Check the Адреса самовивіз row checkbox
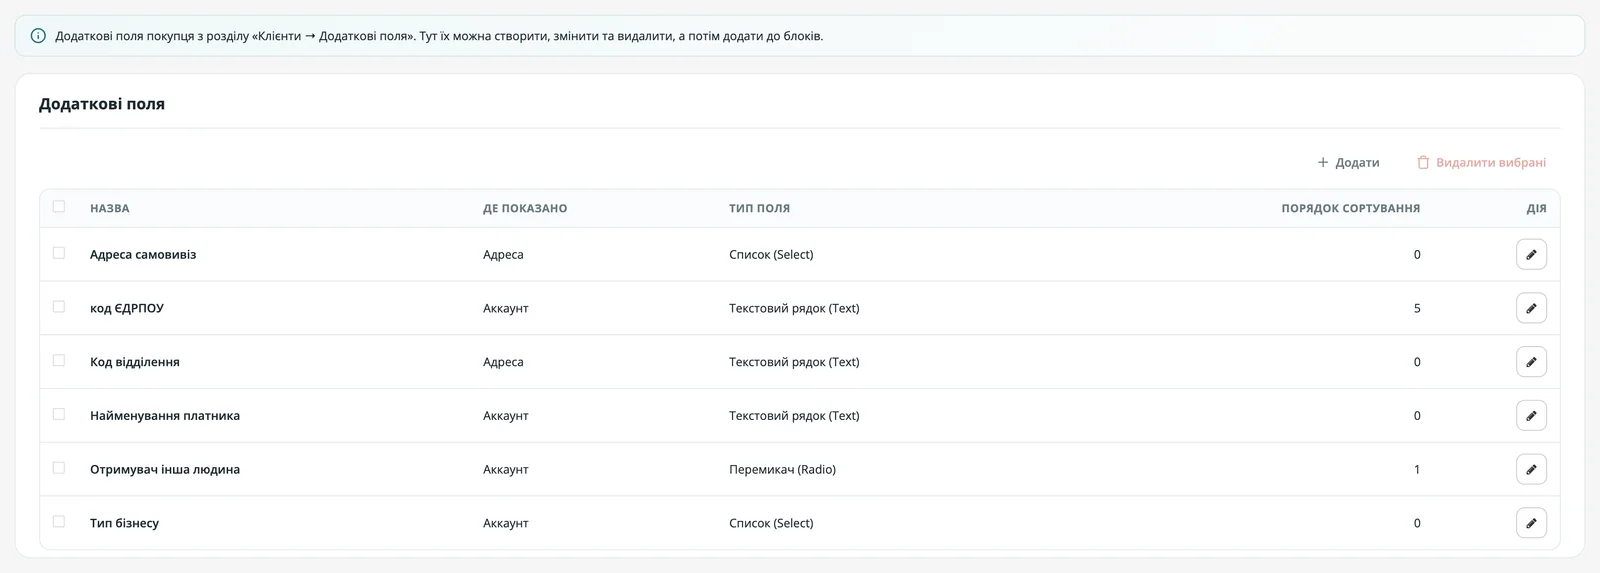The height and width of the screenshot is (573, 1600). click(x=59, y=253)
